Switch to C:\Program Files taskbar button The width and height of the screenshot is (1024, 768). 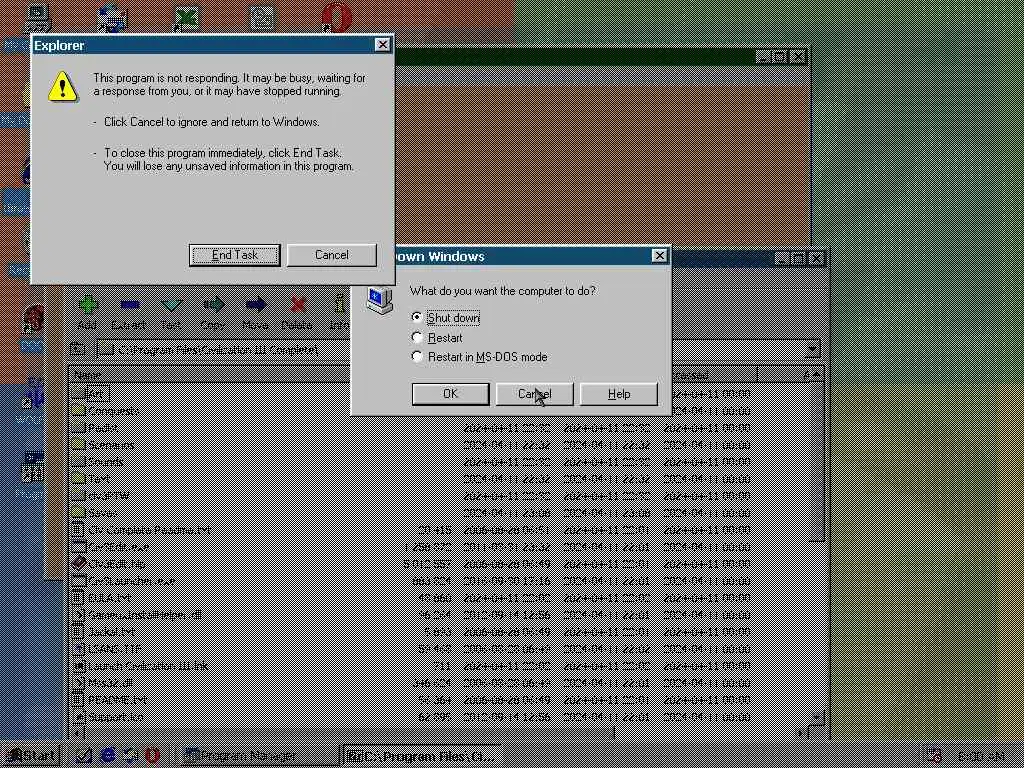(x=421, y=756)
